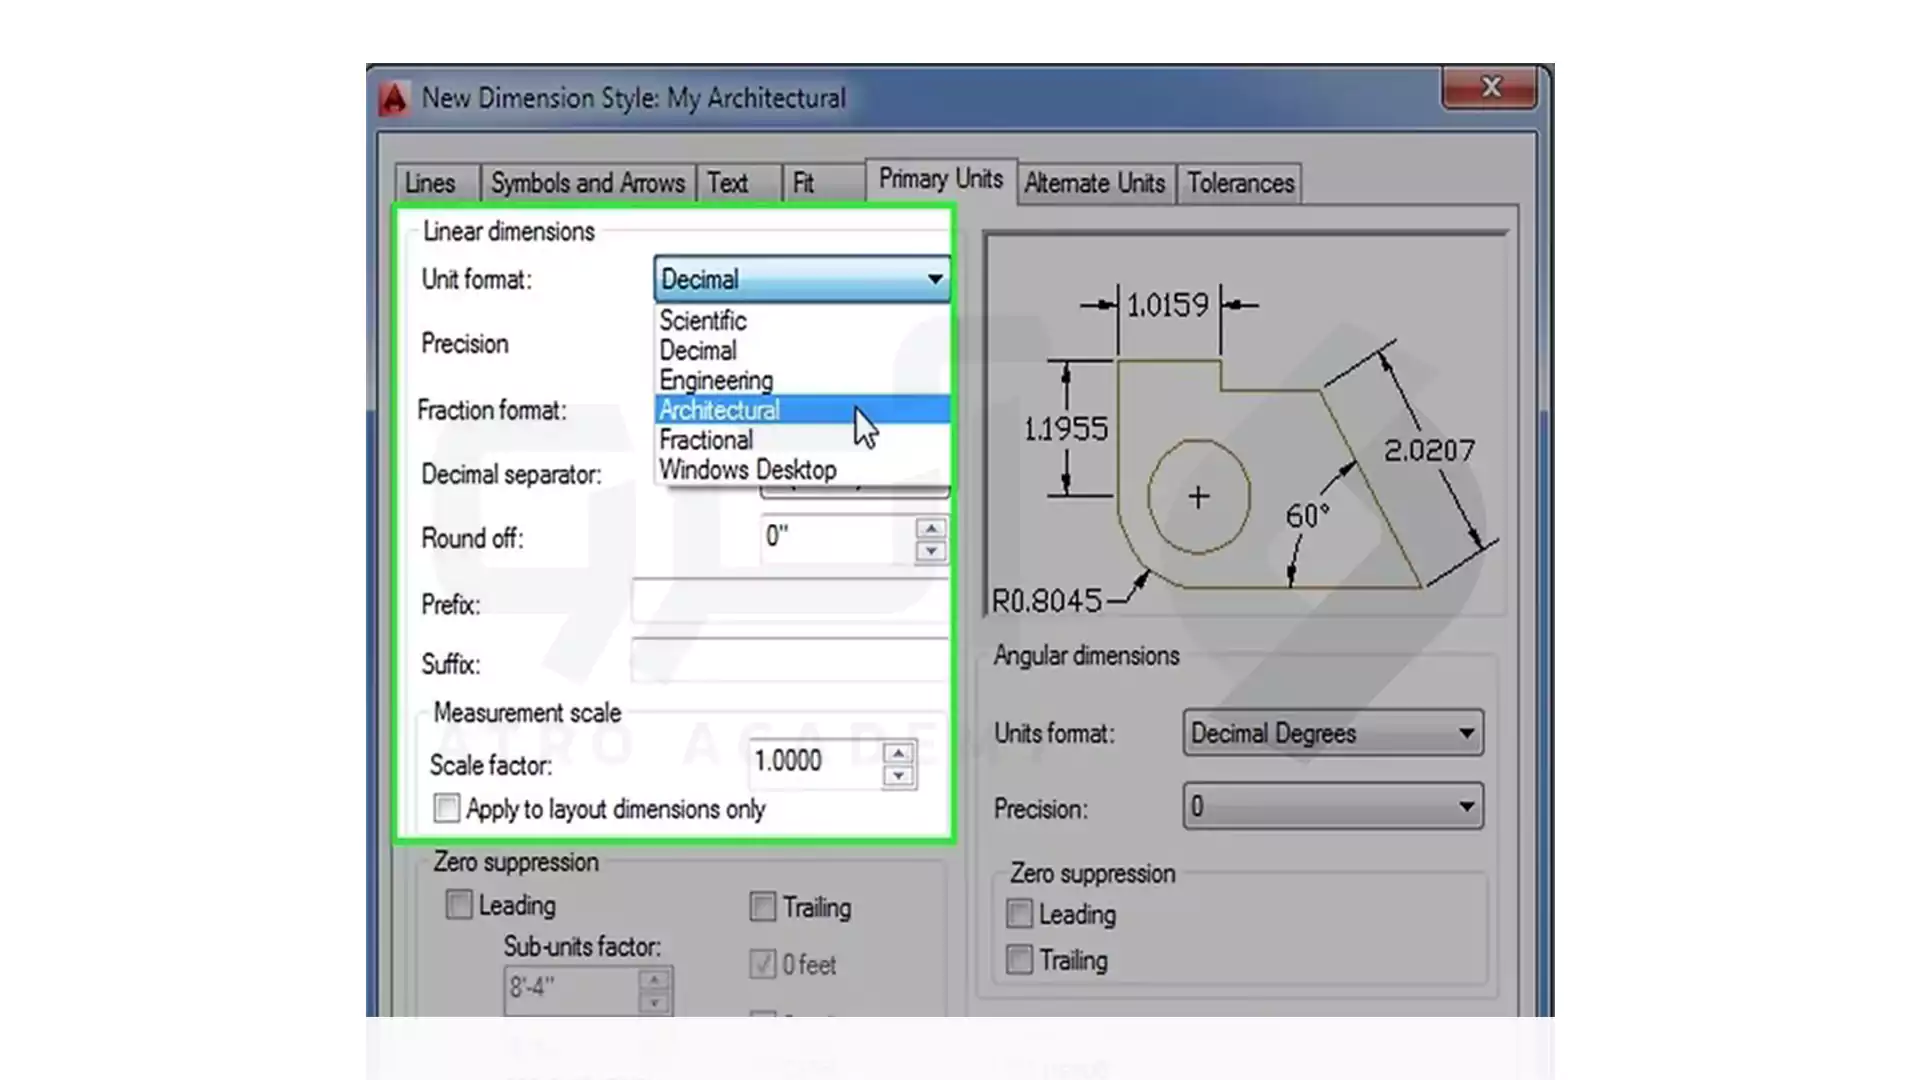1920x1080 pixels.
Task: Check angular Leading zero suppression box
Action: point(1019,914)
